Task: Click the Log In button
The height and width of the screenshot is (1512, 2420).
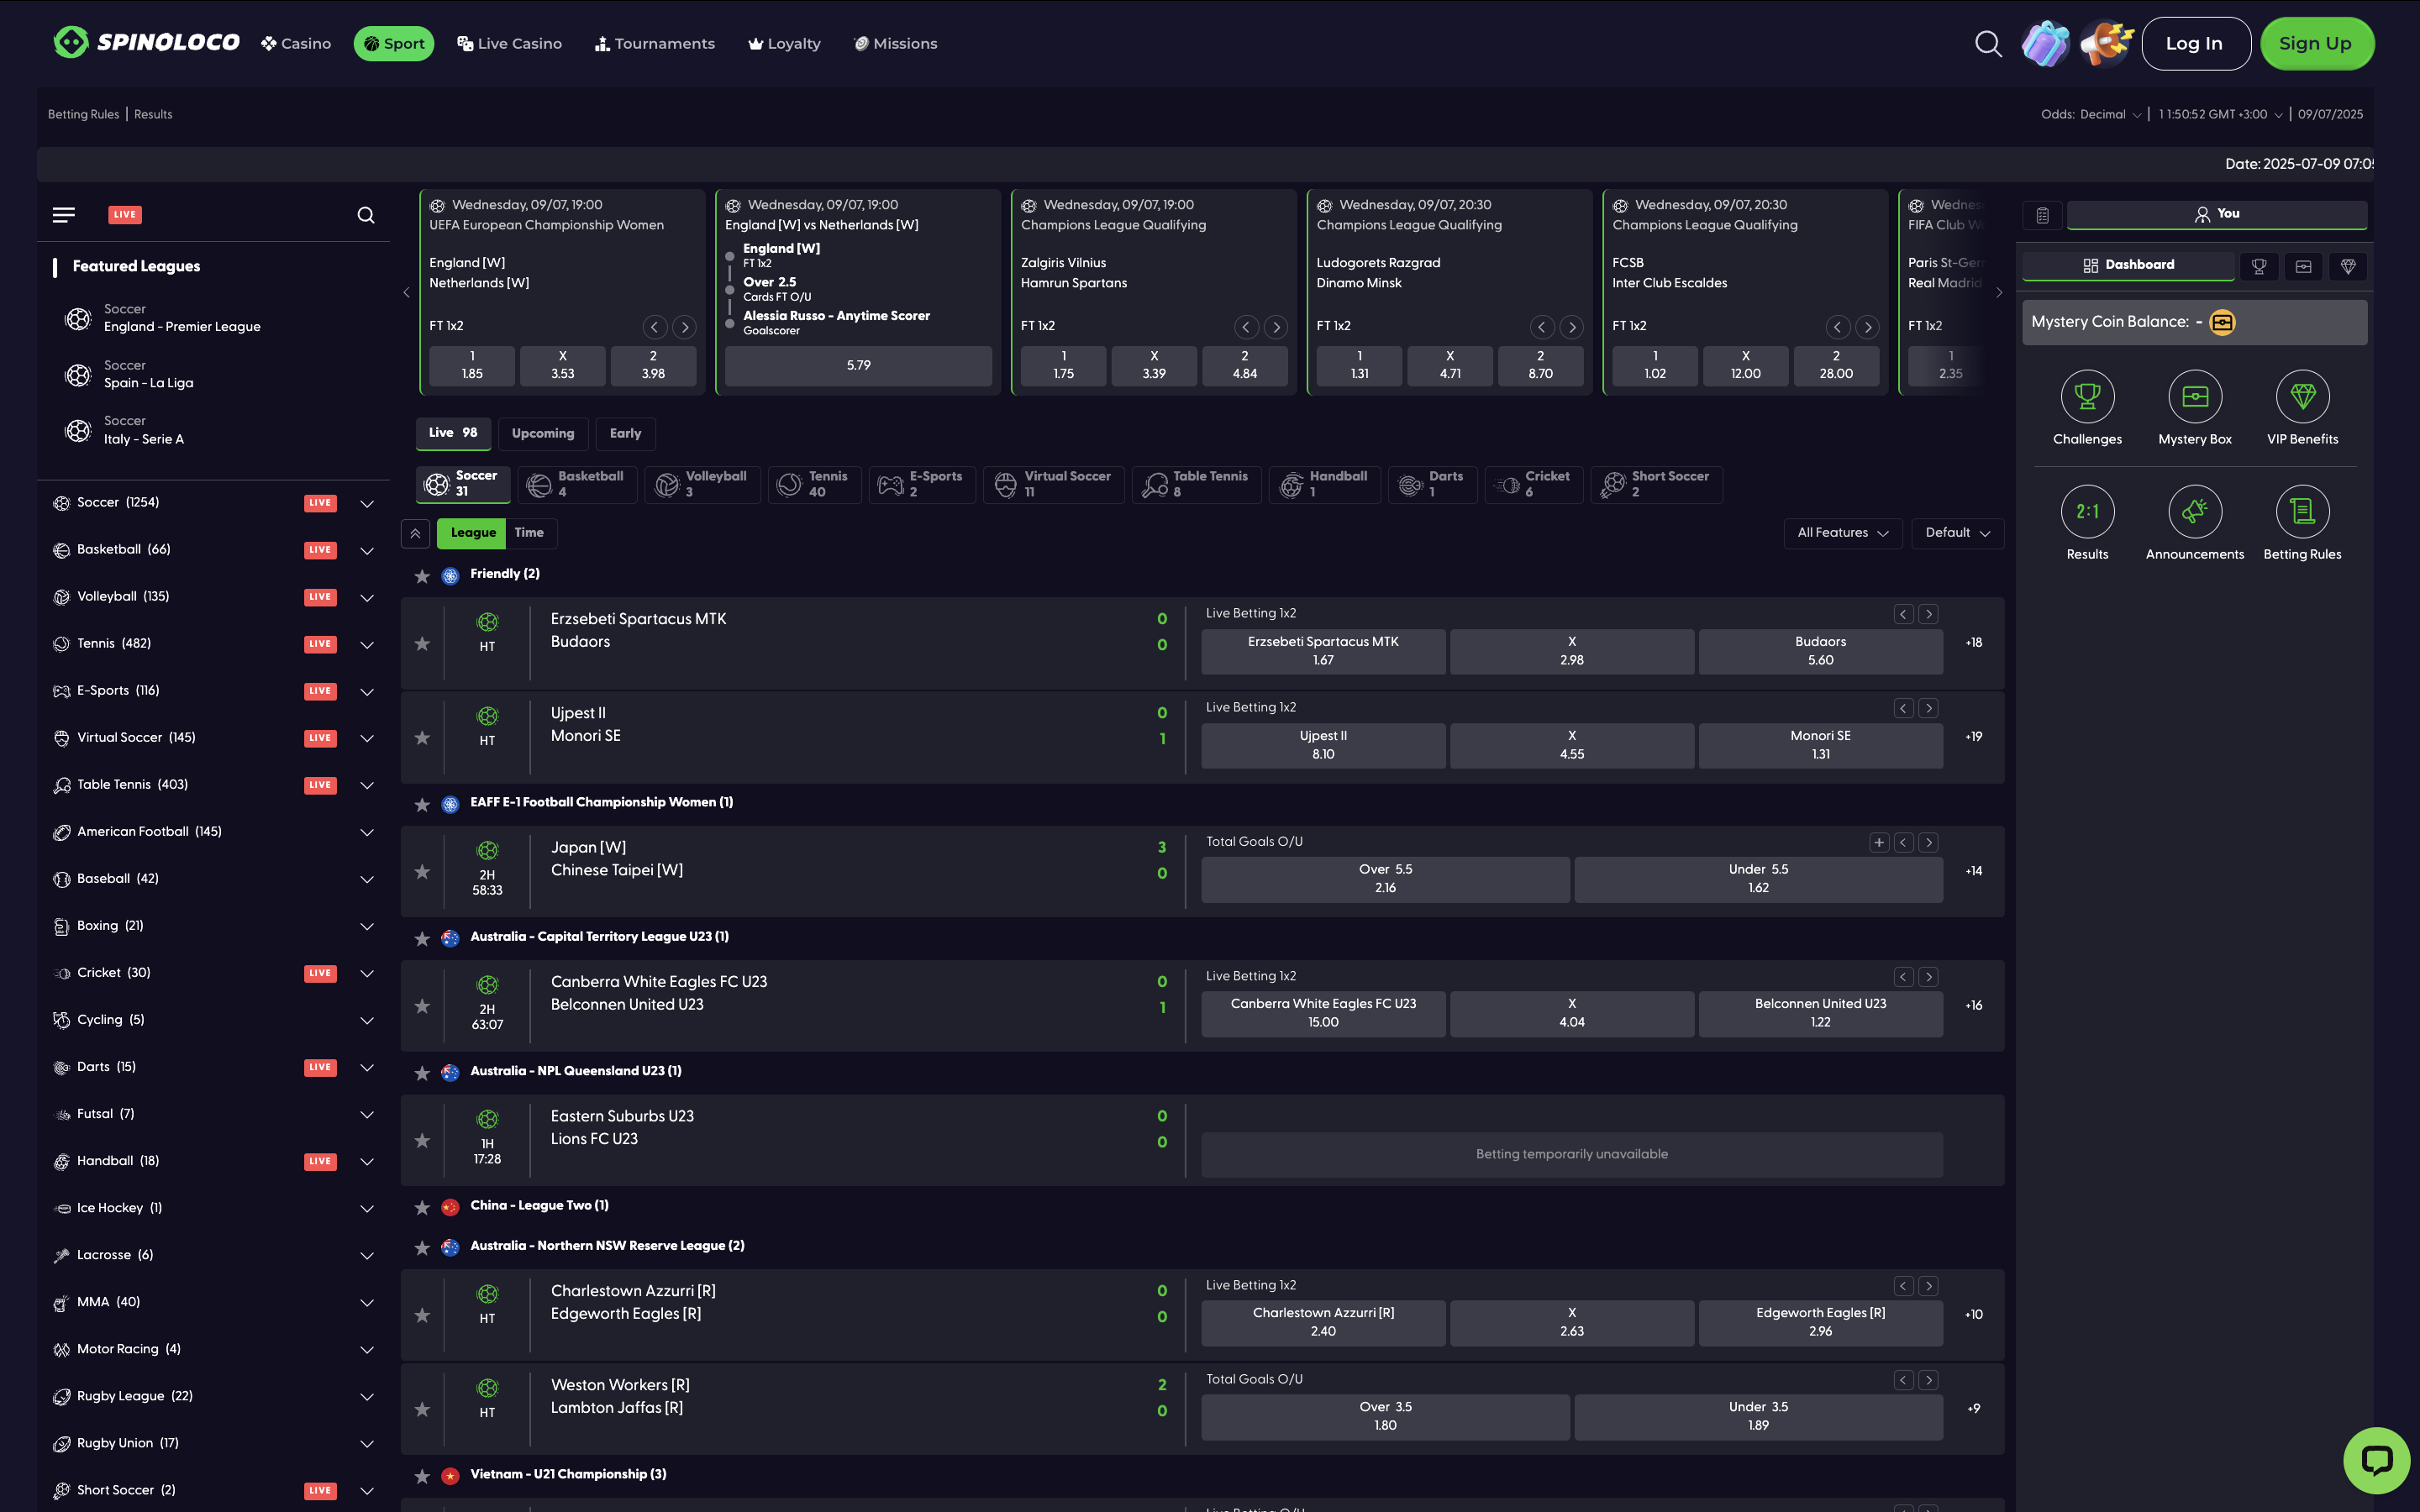Action: [2195, 44]
